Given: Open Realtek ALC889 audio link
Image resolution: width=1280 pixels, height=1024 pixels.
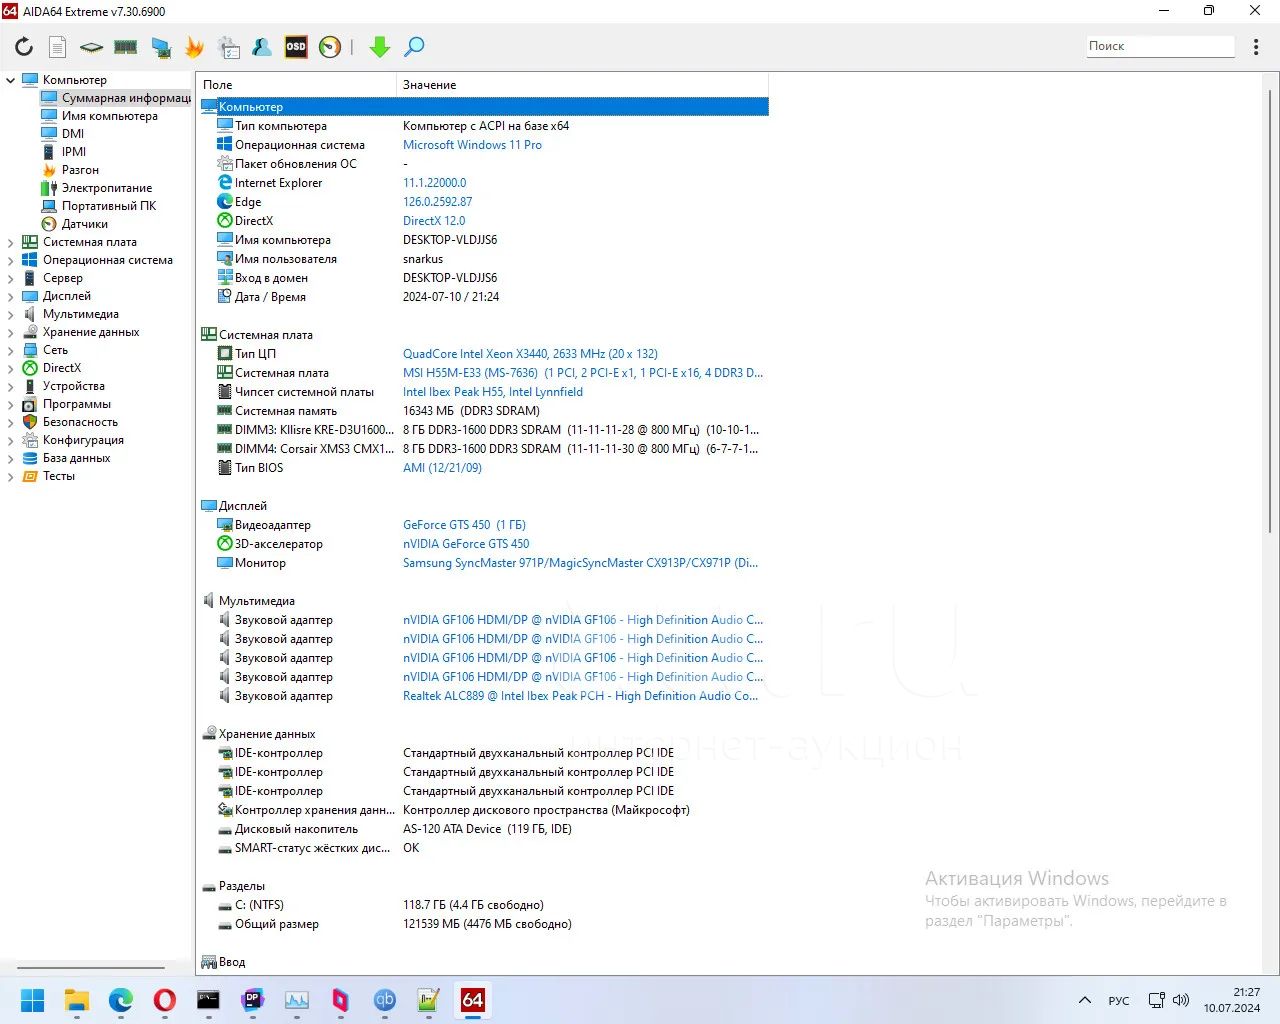Looking at the screenshot, I should (x=580, y=696).
